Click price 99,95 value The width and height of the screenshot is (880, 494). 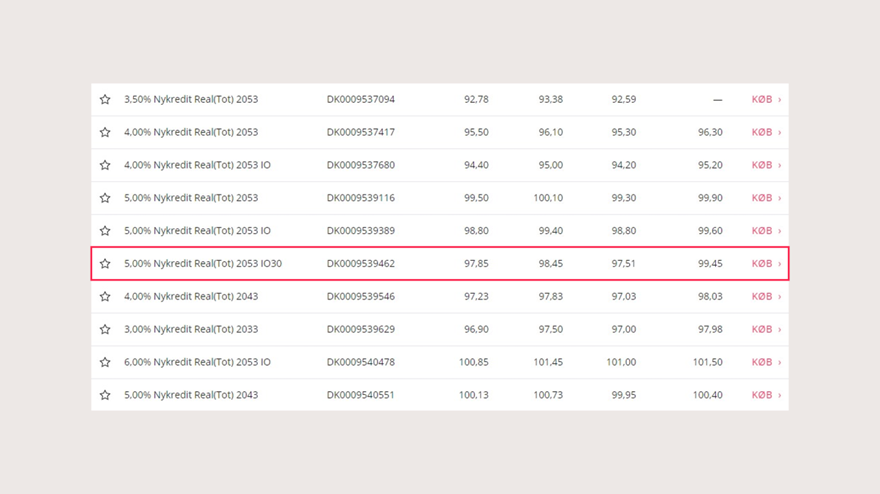624,395
